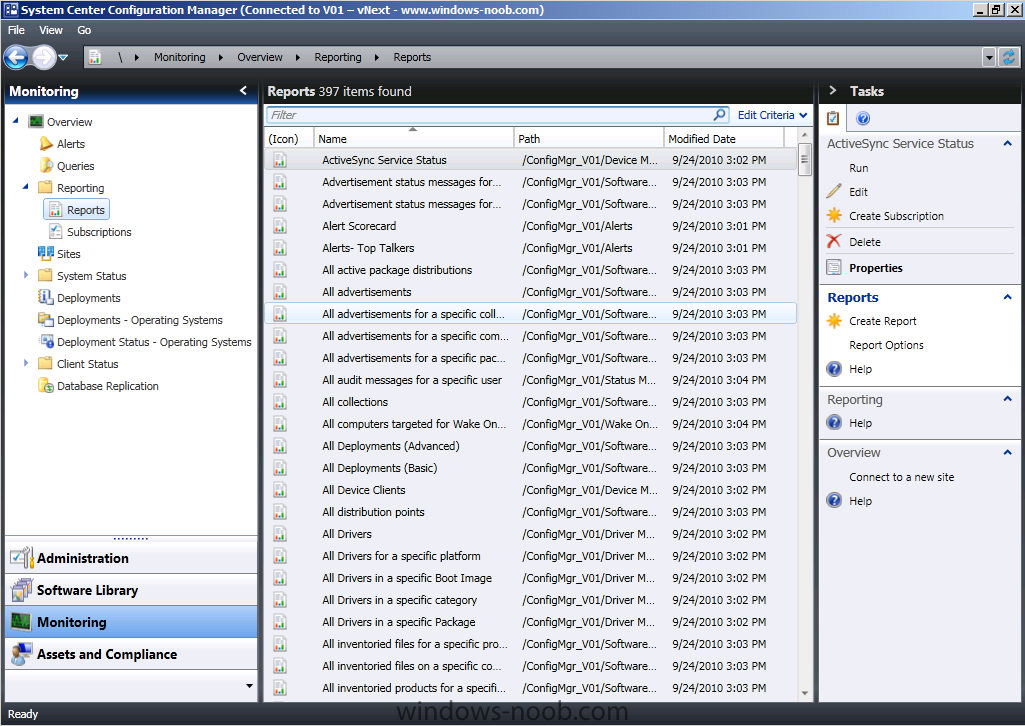The width and height of the screenshot is (1025, 726).
Task: Open the File menu
Action: tap(16, 30)
